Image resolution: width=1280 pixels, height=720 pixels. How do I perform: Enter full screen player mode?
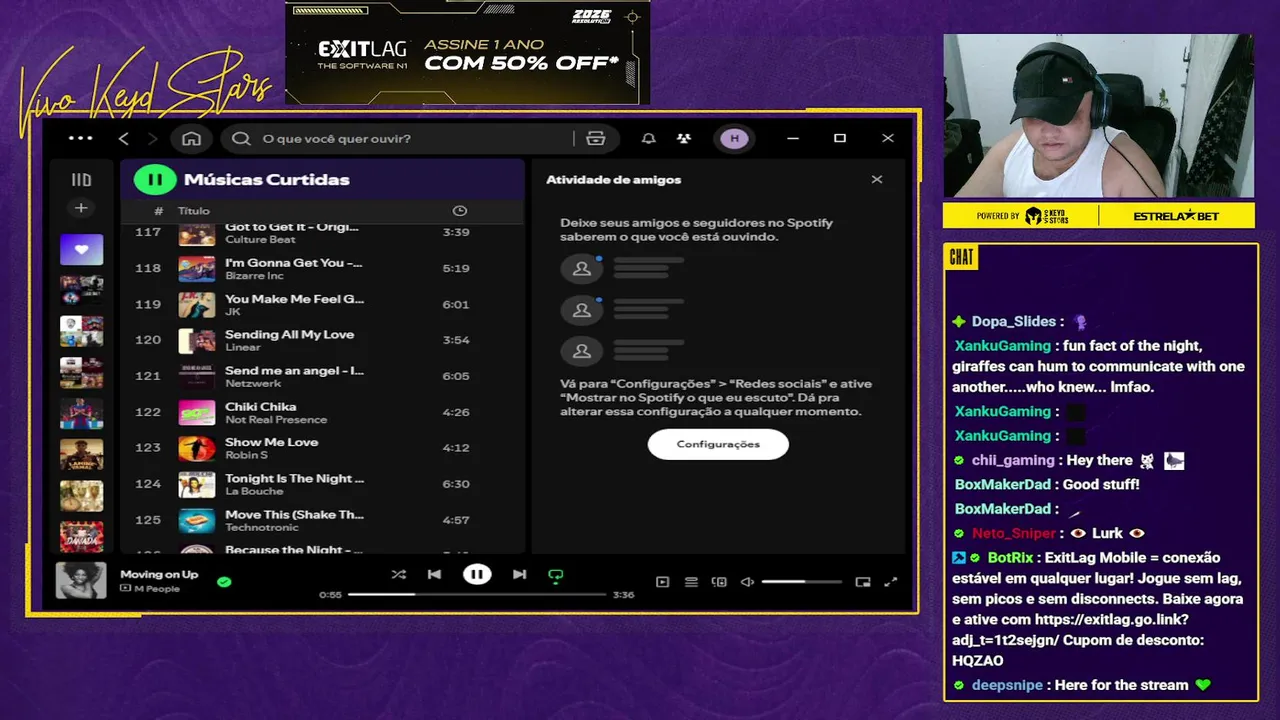(891, 582)
